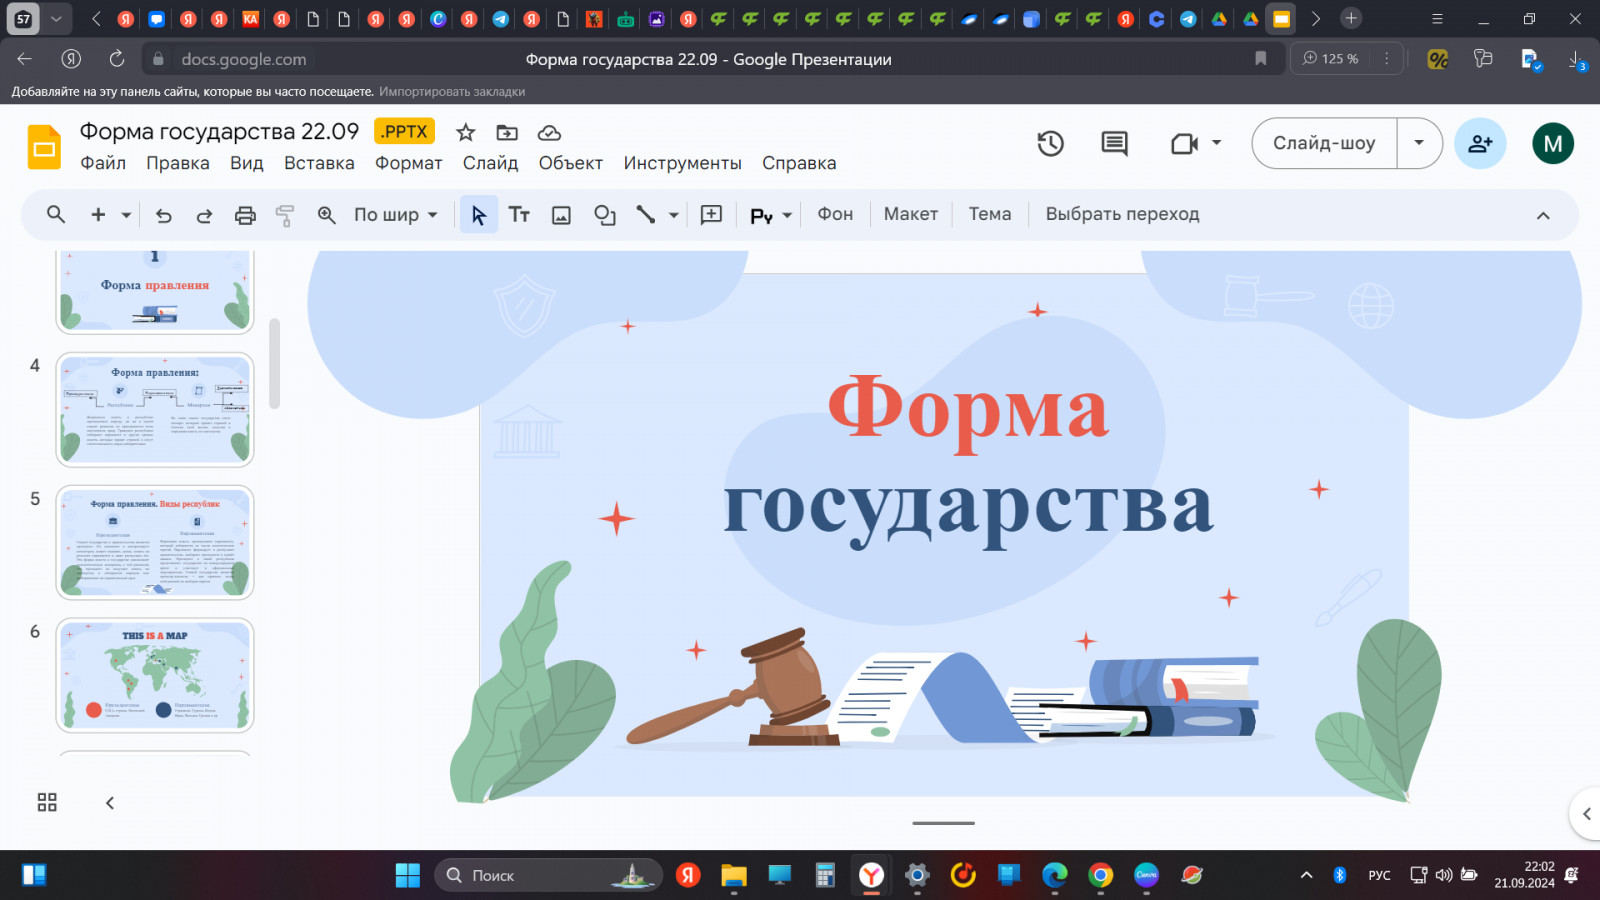Collapse the menus with toolbar chevron

pyautogui.click(x=1543, y=215)
